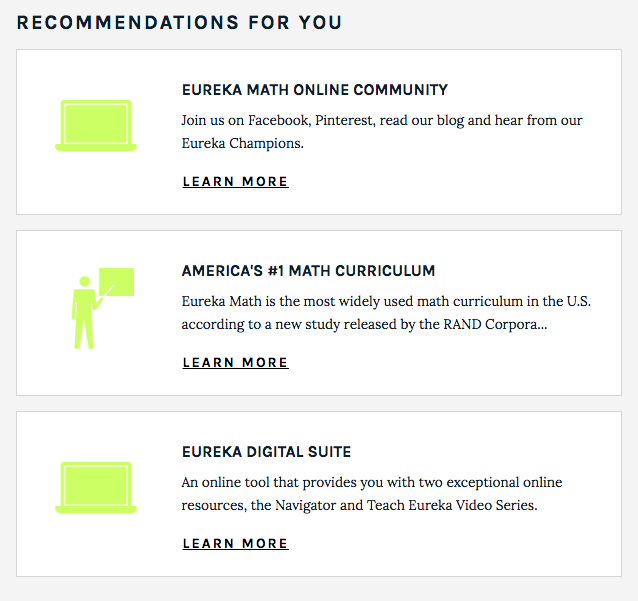
Task: Click the laptop icon beside Eureka Math Online Community
Action: (x=96, y=125)
